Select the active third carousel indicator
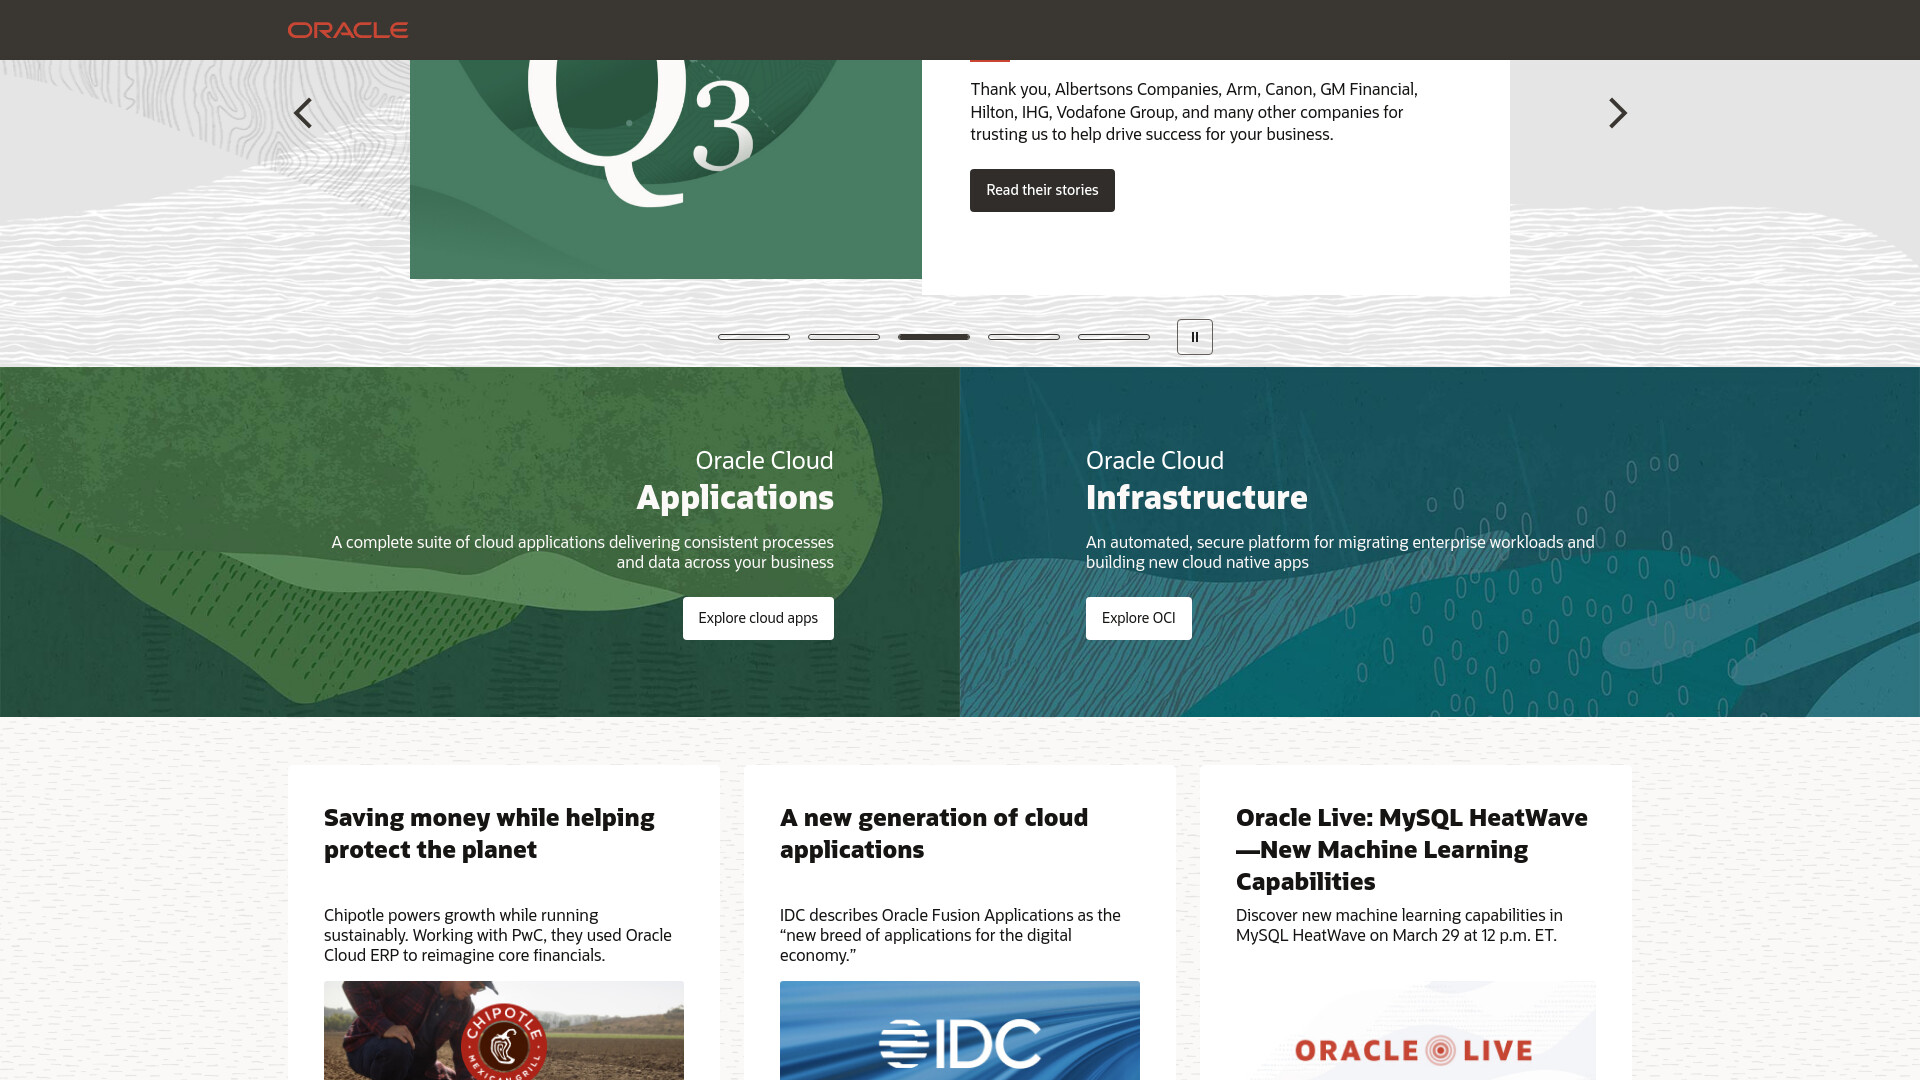The height and width of the screenshot is (1080, 1920). [934, 337]
